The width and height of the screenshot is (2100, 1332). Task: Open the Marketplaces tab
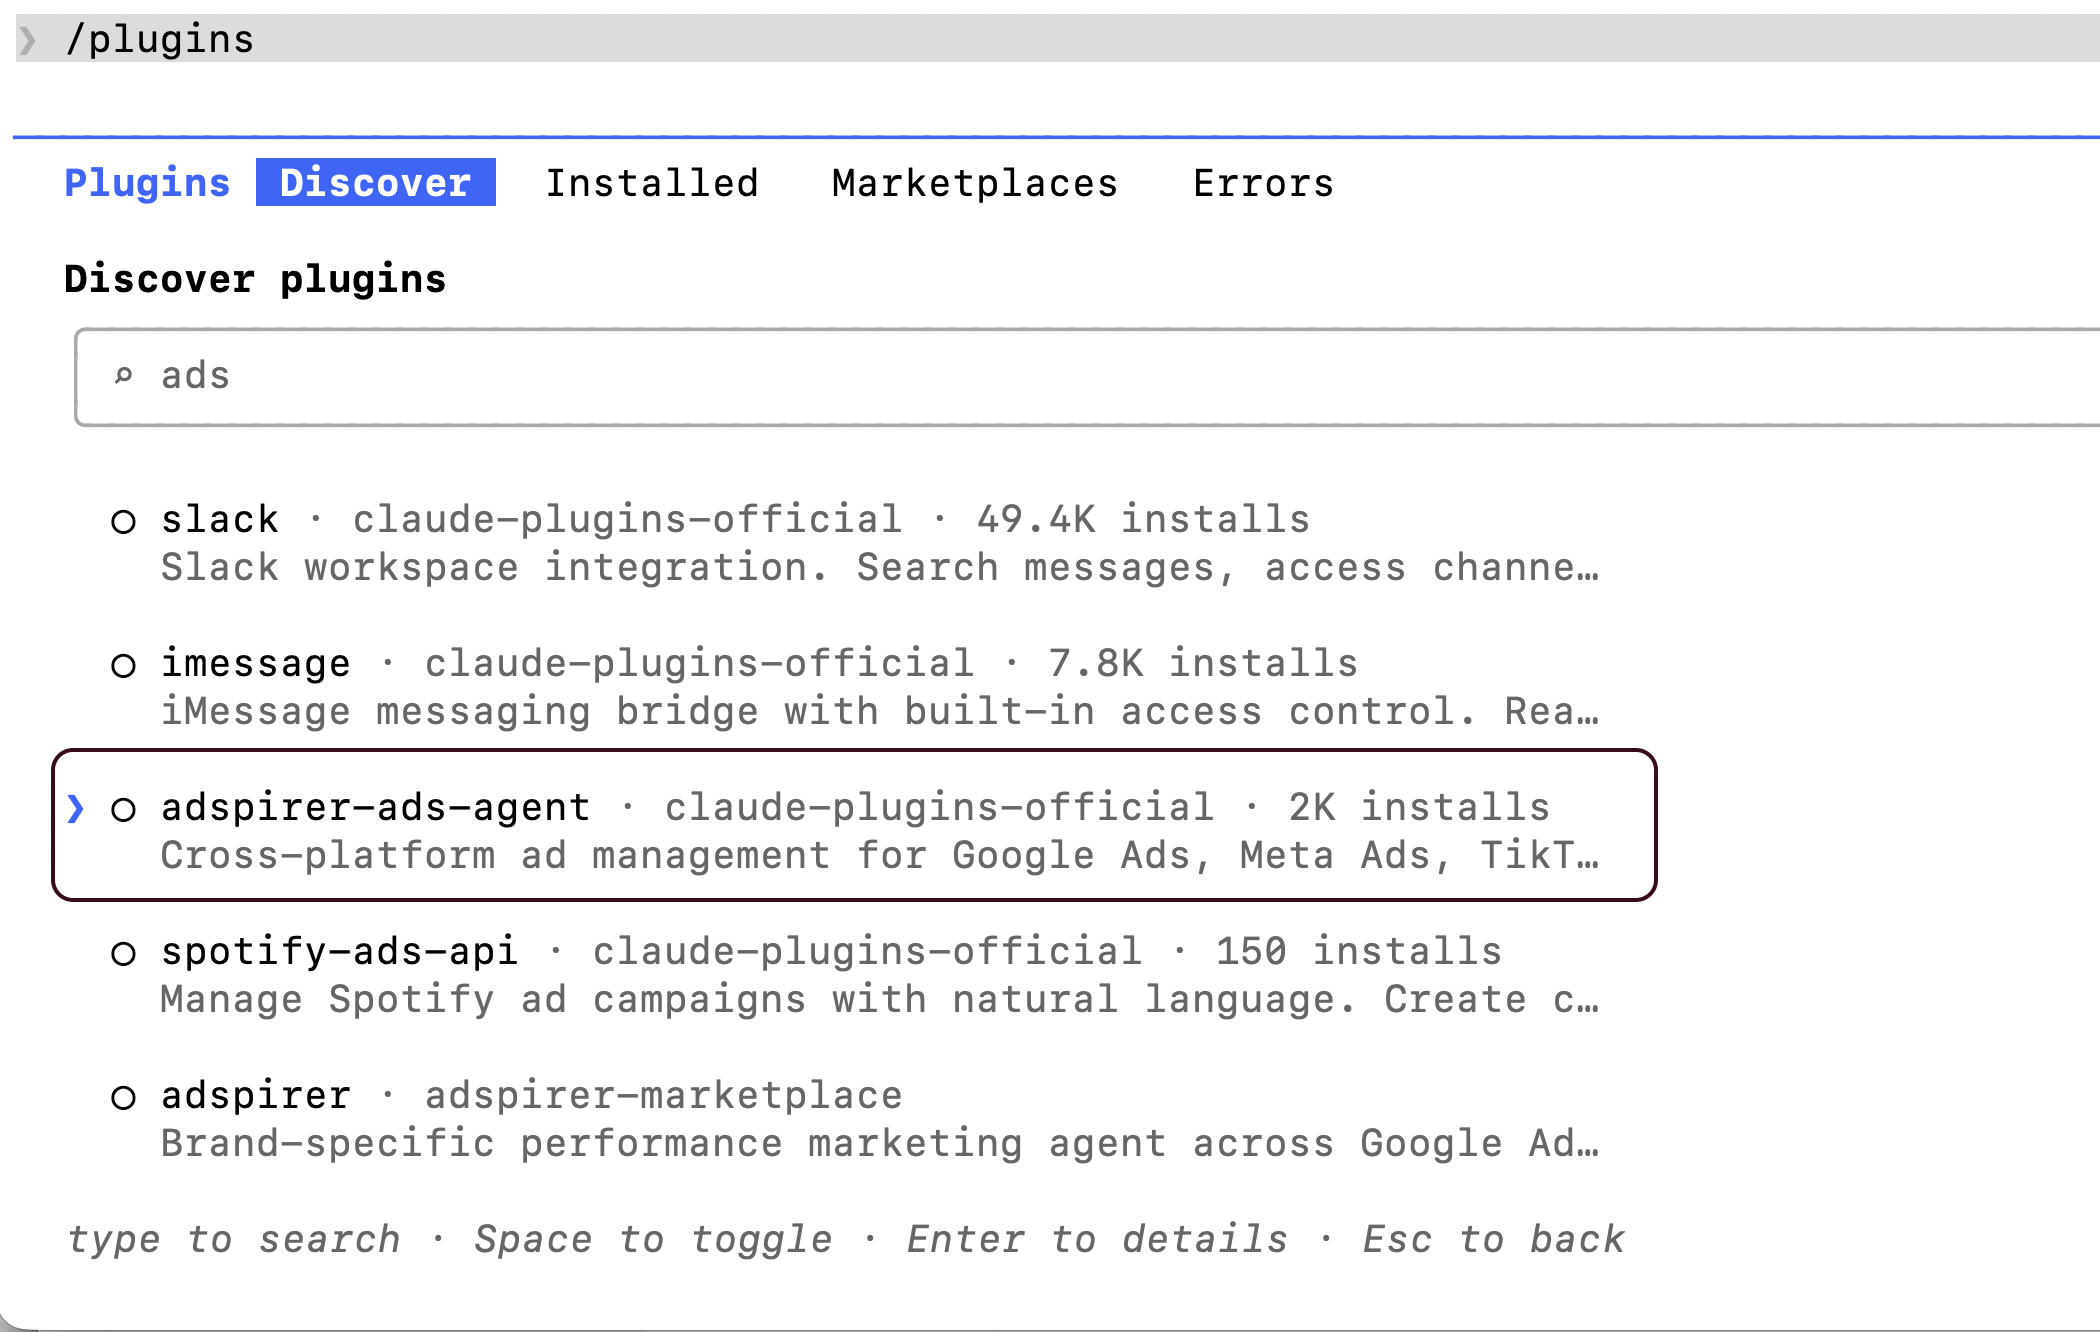pos(975,183)
